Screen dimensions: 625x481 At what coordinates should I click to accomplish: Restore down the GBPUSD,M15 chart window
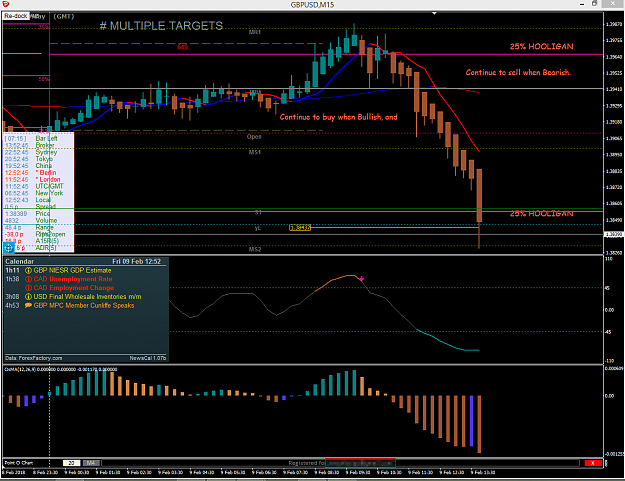594,4
